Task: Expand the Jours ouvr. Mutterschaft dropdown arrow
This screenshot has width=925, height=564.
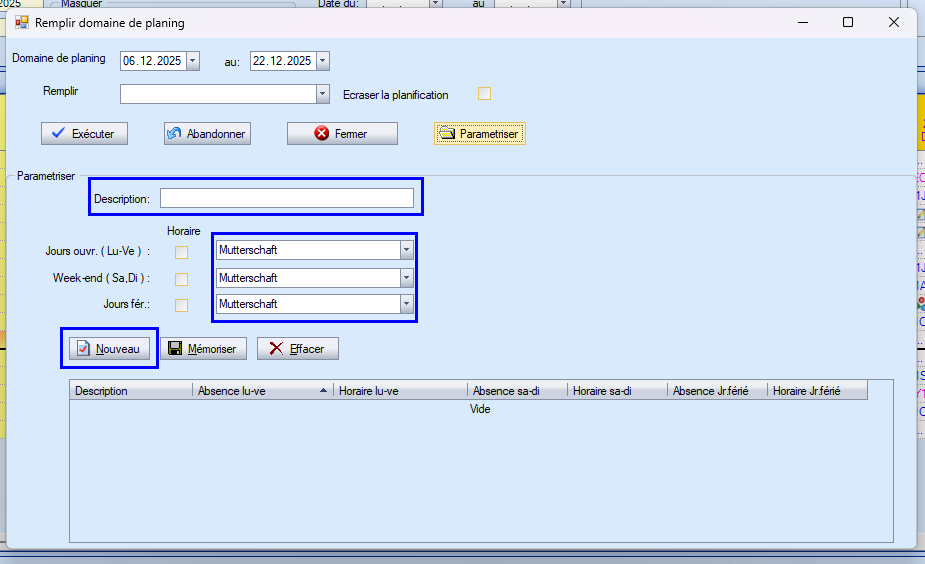Action: coord(406,250)
